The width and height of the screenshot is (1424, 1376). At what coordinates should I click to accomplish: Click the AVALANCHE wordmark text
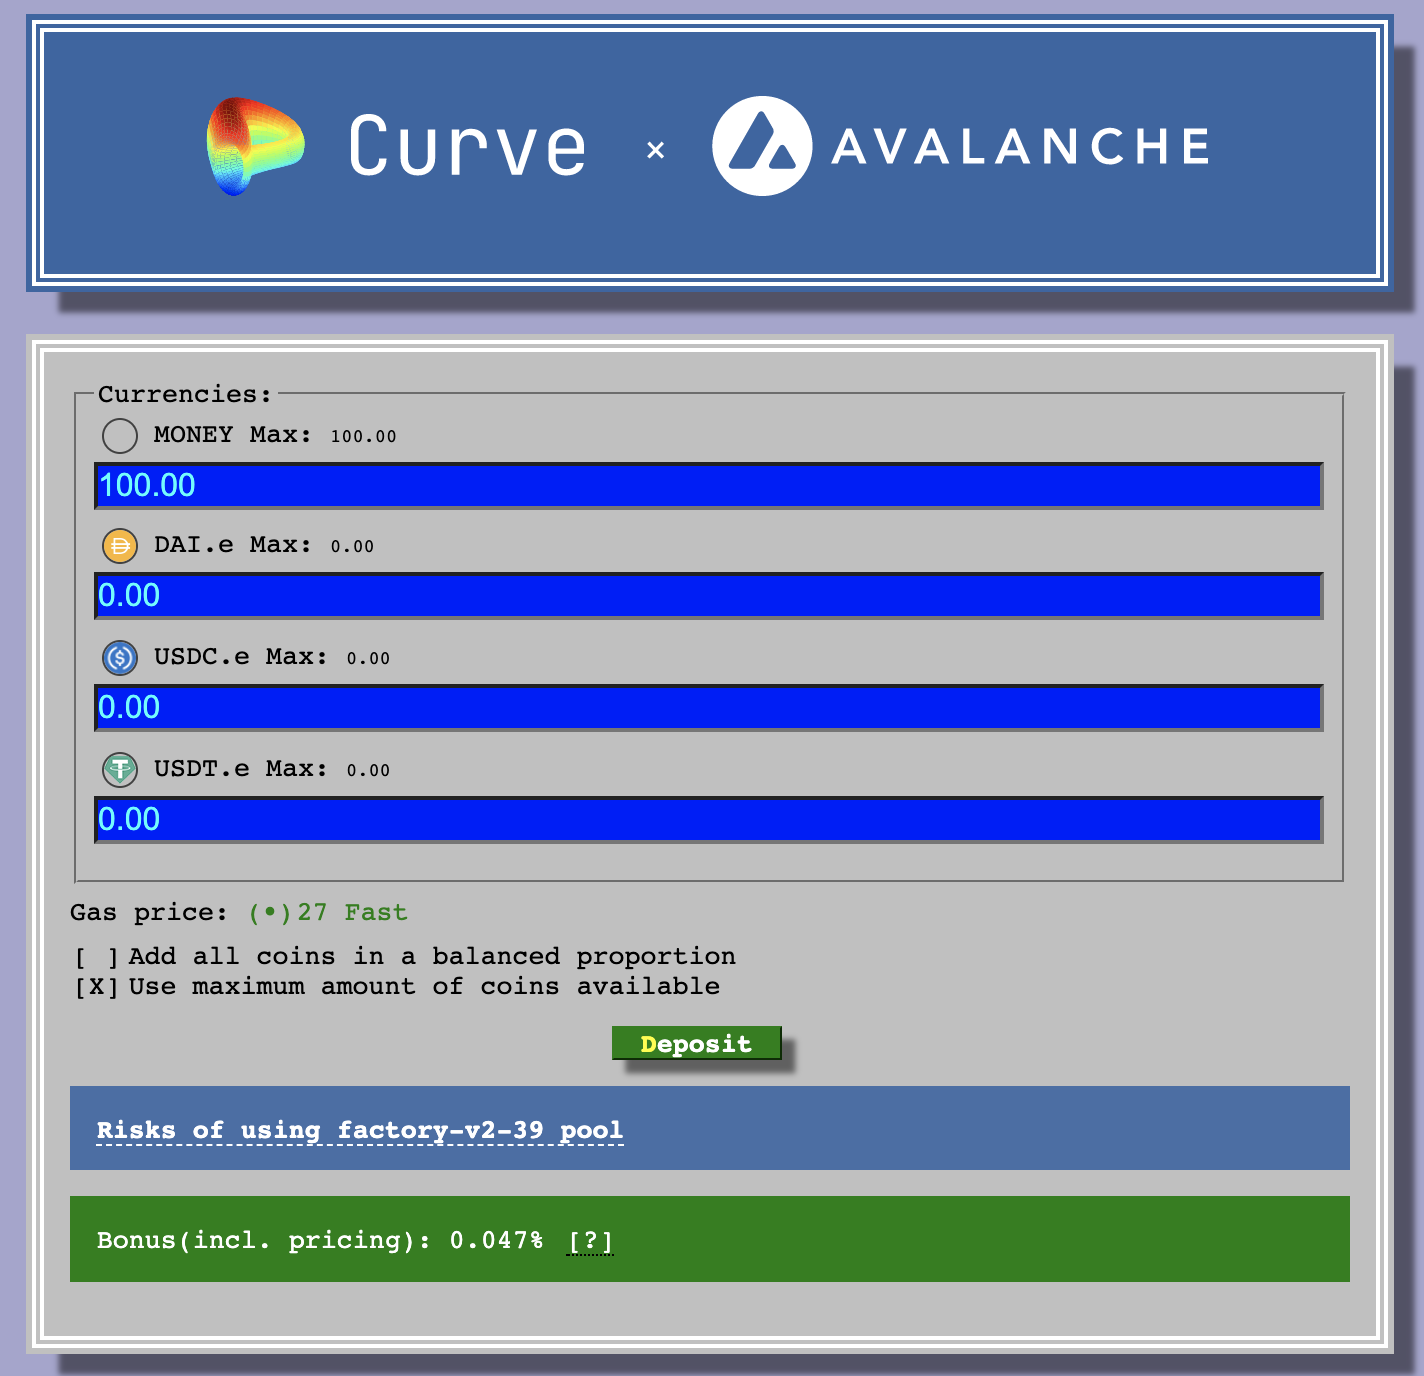1021,147
